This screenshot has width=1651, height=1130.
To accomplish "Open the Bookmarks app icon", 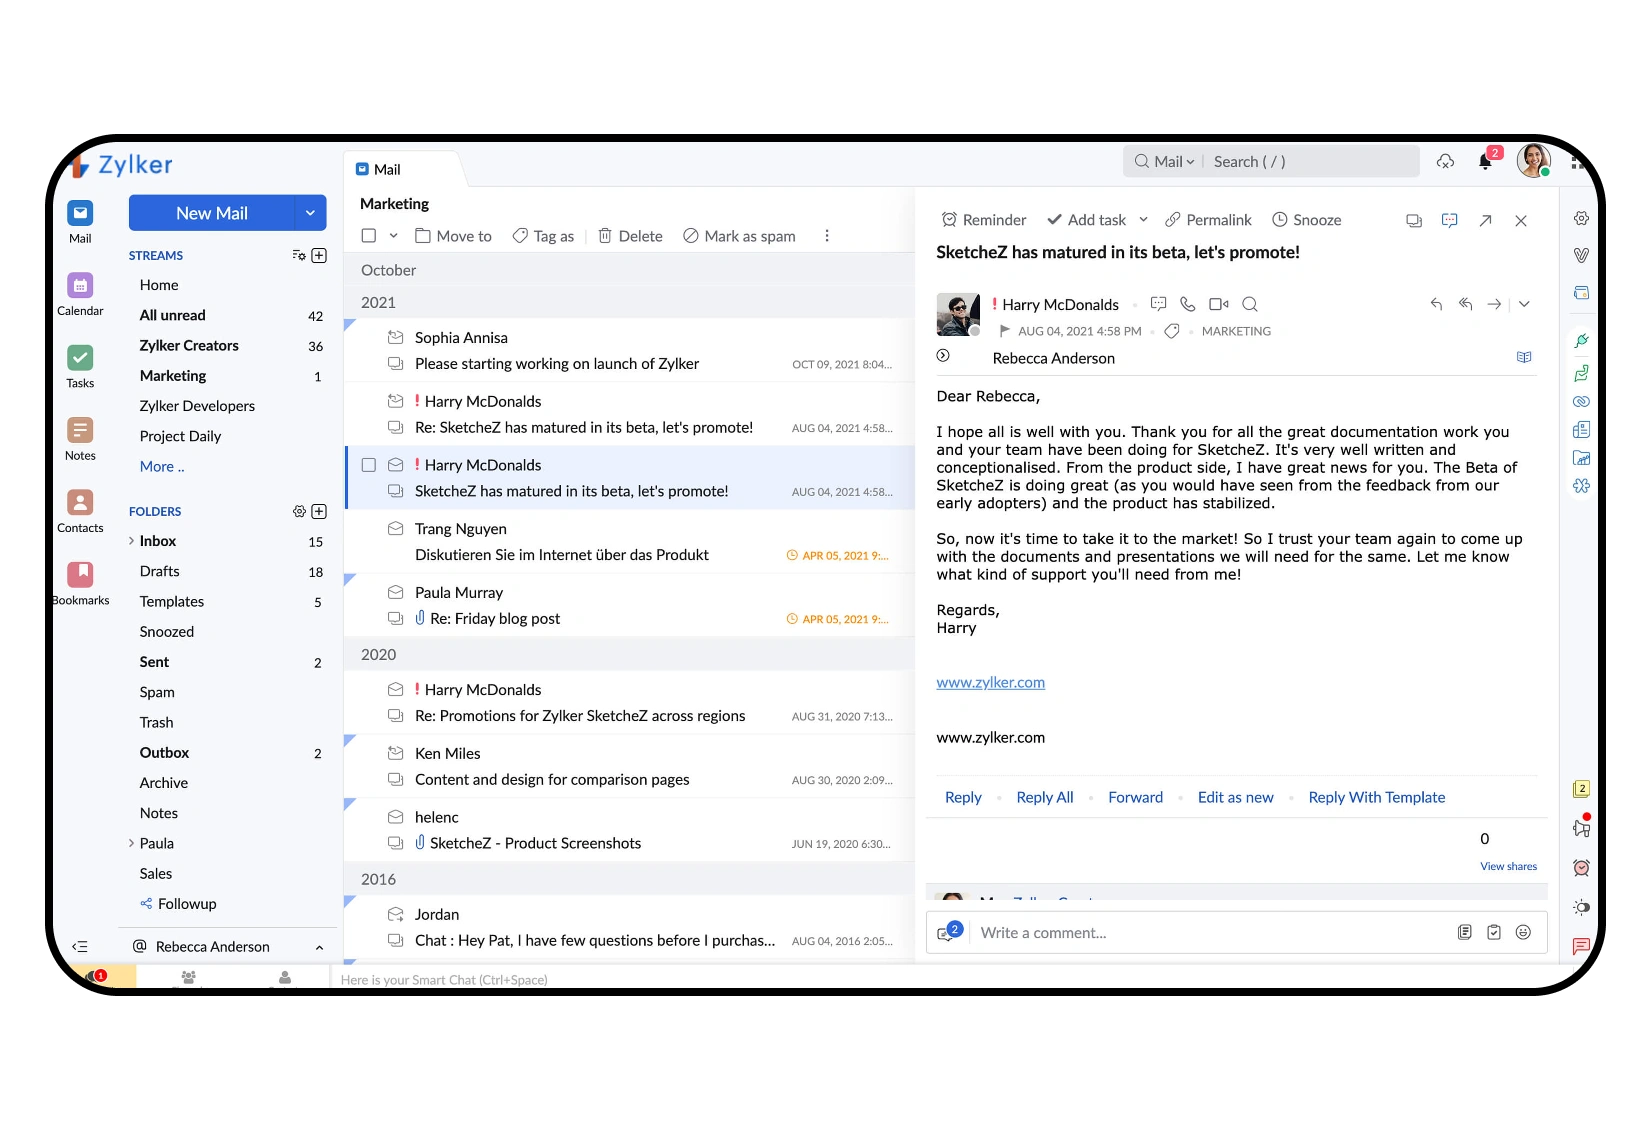I will coord(80,575).
